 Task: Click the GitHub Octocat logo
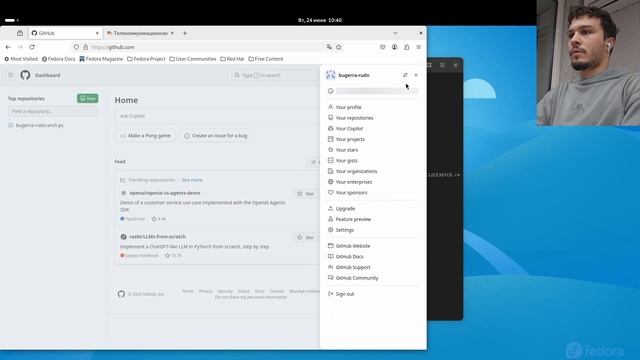click(25, 75)
